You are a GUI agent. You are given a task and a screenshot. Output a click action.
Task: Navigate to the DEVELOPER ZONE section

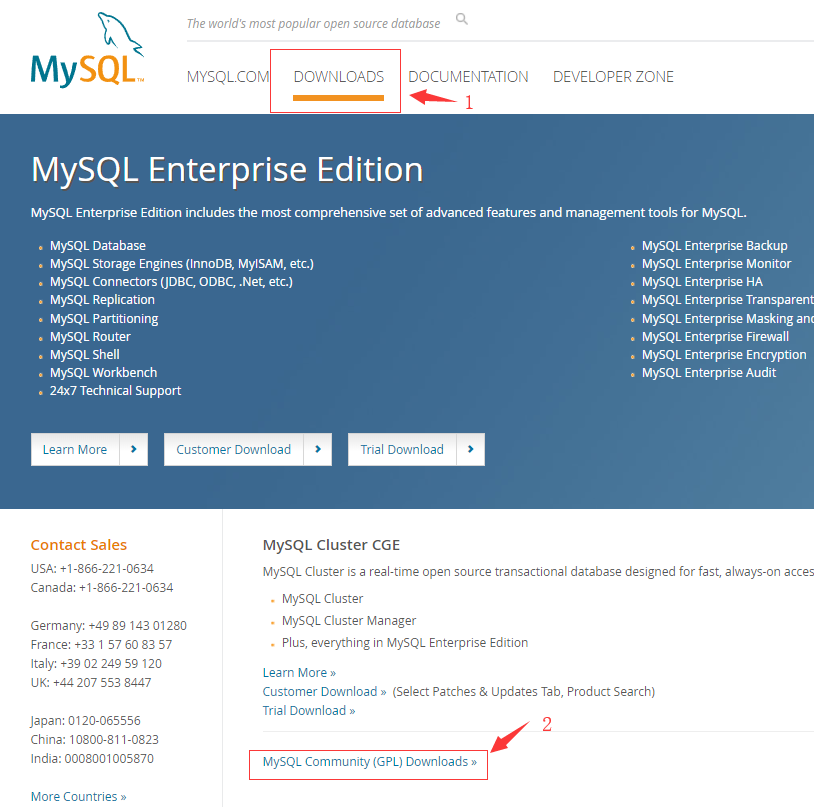click(x=613, y=76)
